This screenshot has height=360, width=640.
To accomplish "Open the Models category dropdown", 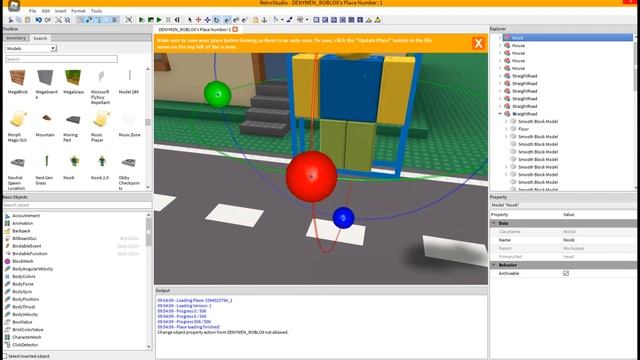I will tap(30, 48).
